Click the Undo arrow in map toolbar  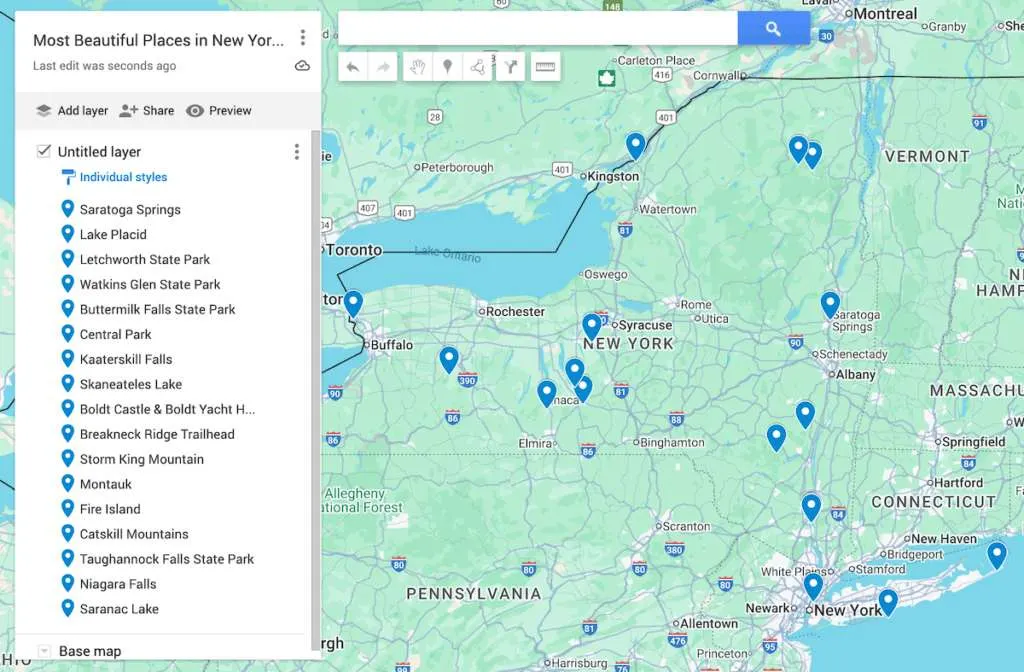click(353, 67)
